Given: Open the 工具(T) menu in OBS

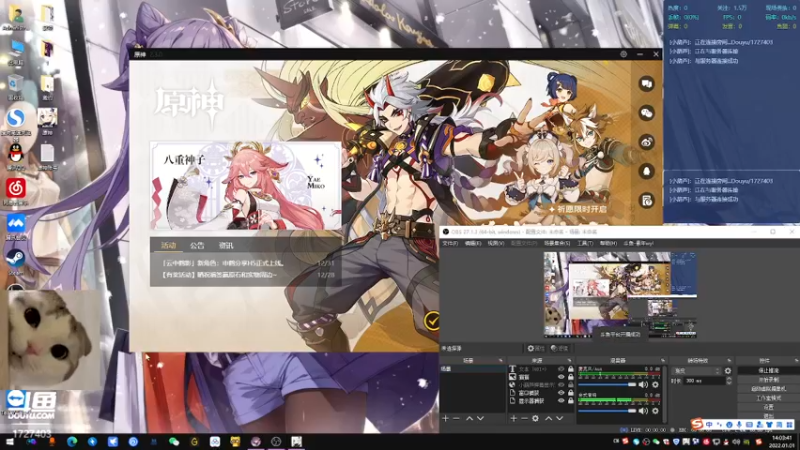Looking at the screenshot, I should (585, 243).
